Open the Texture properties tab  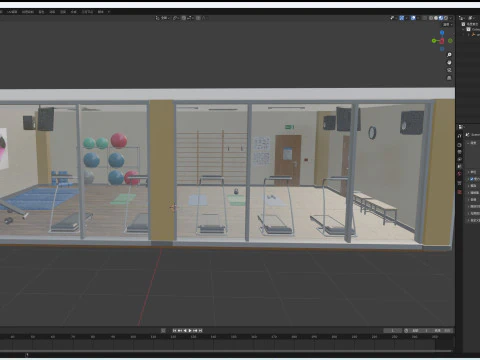(x=460, y=192)
